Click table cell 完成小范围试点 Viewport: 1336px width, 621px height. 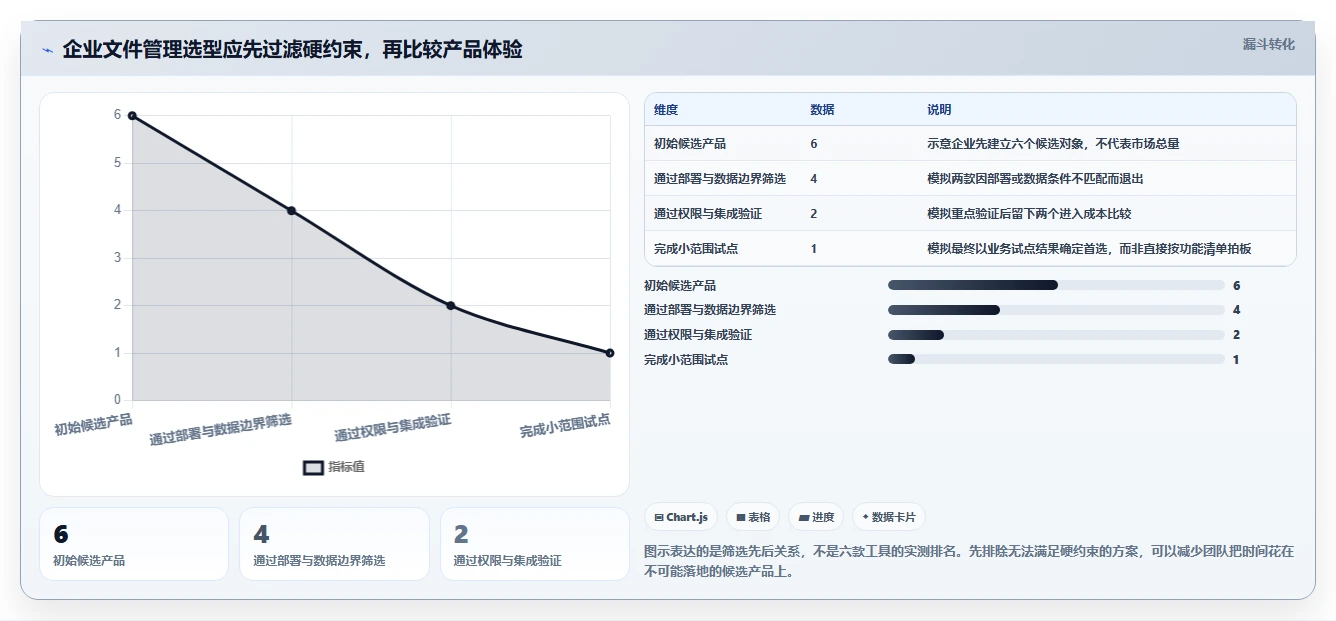point(696,249)
